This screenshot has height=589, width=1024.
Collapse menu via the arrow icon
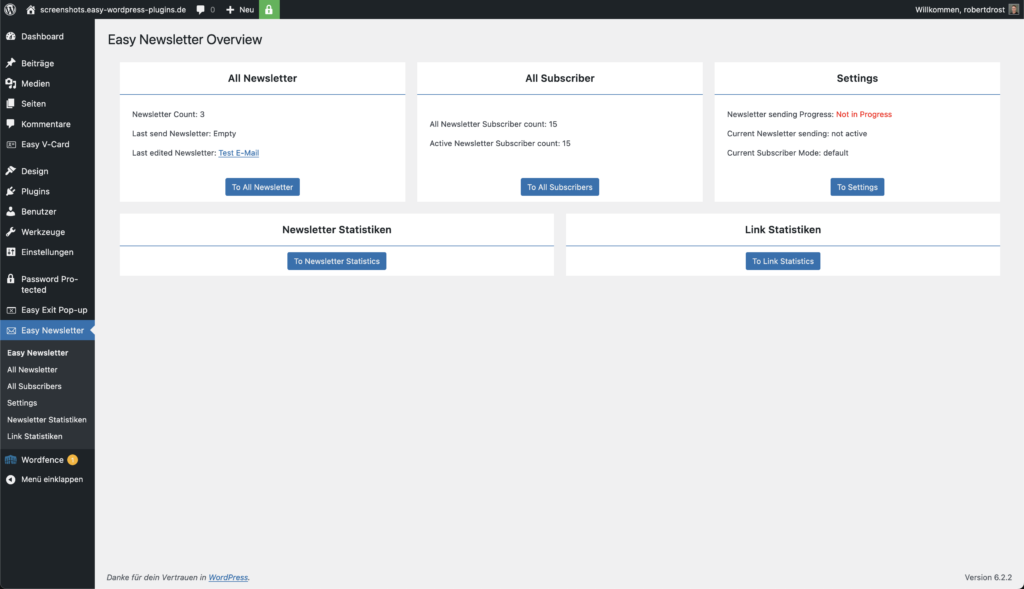(x=10, y=479)
